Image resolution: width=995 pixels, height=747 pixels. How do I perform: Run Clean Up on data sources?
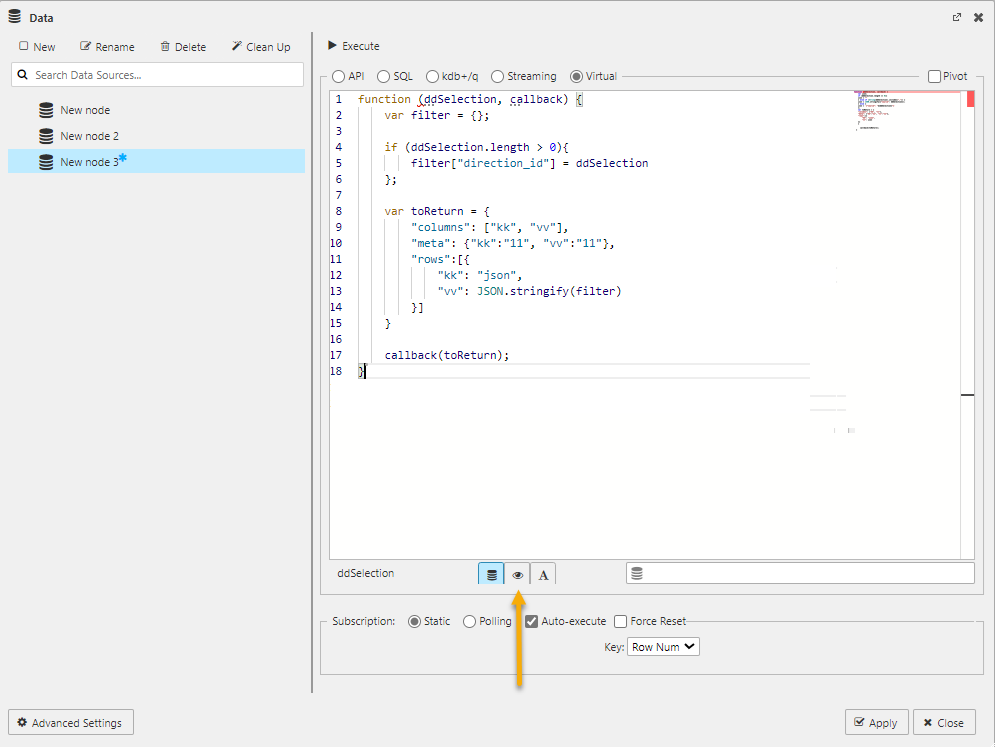[261, 46]
